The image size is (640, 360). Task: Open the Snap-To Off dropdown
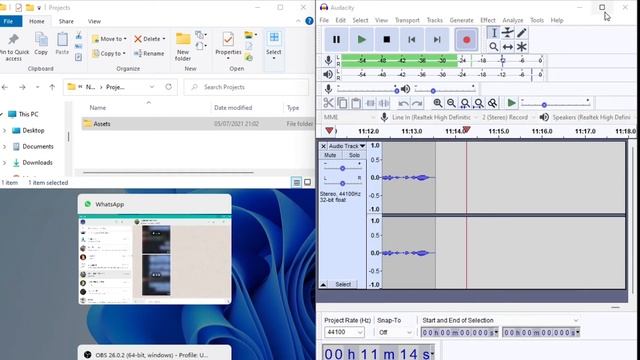pos(395,332)
